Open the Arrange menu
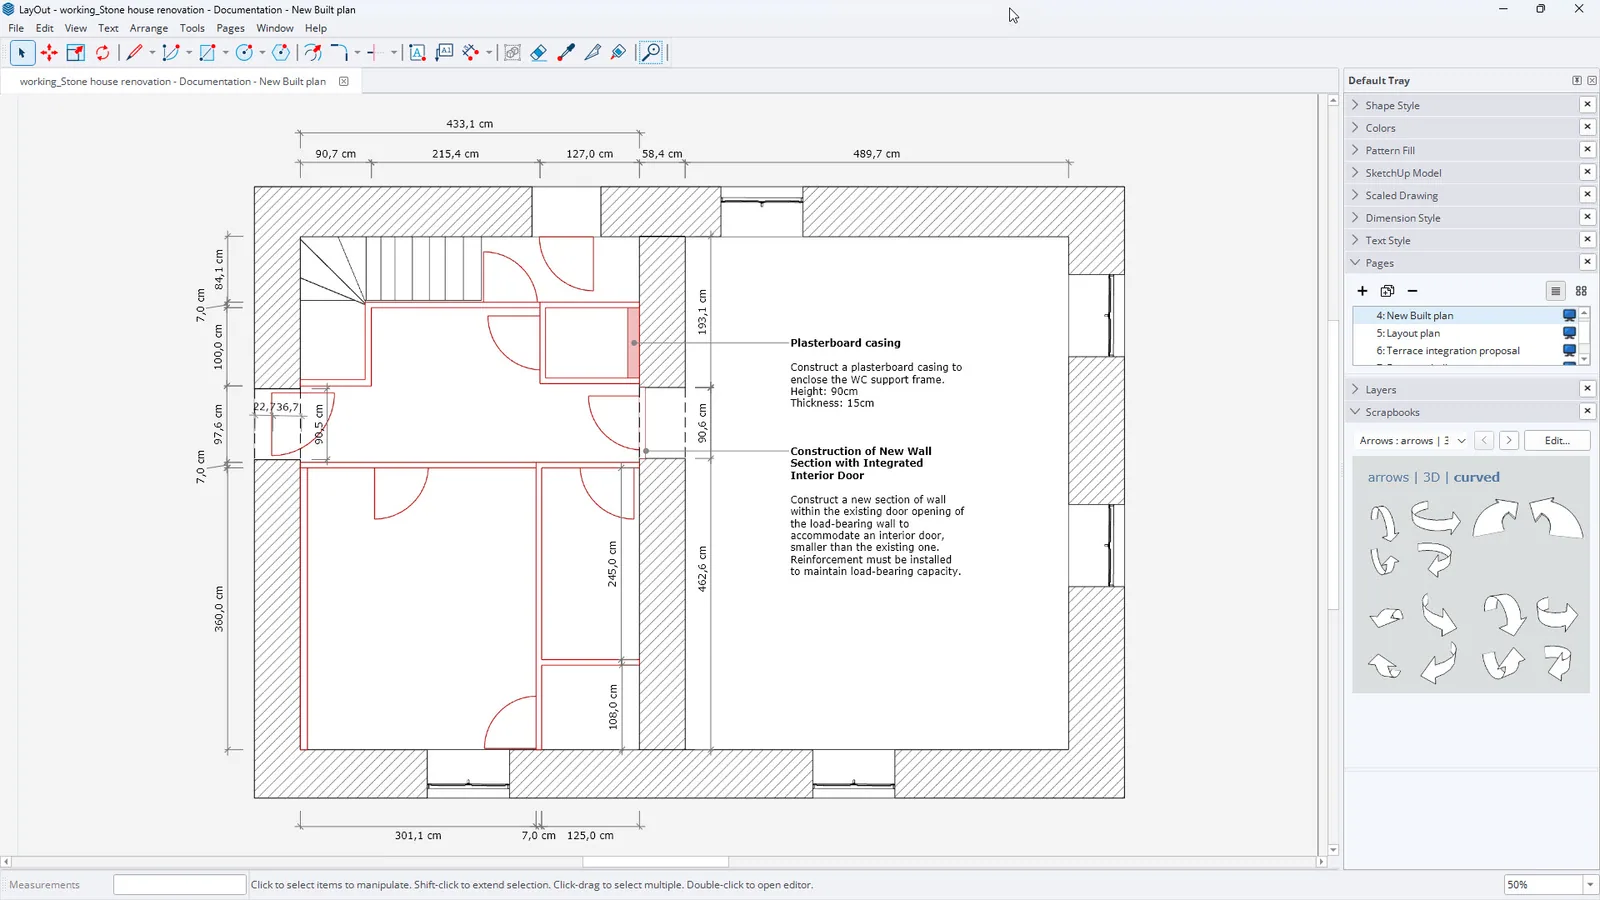Viewport: 1600px width, 900px height. point(149,28)
